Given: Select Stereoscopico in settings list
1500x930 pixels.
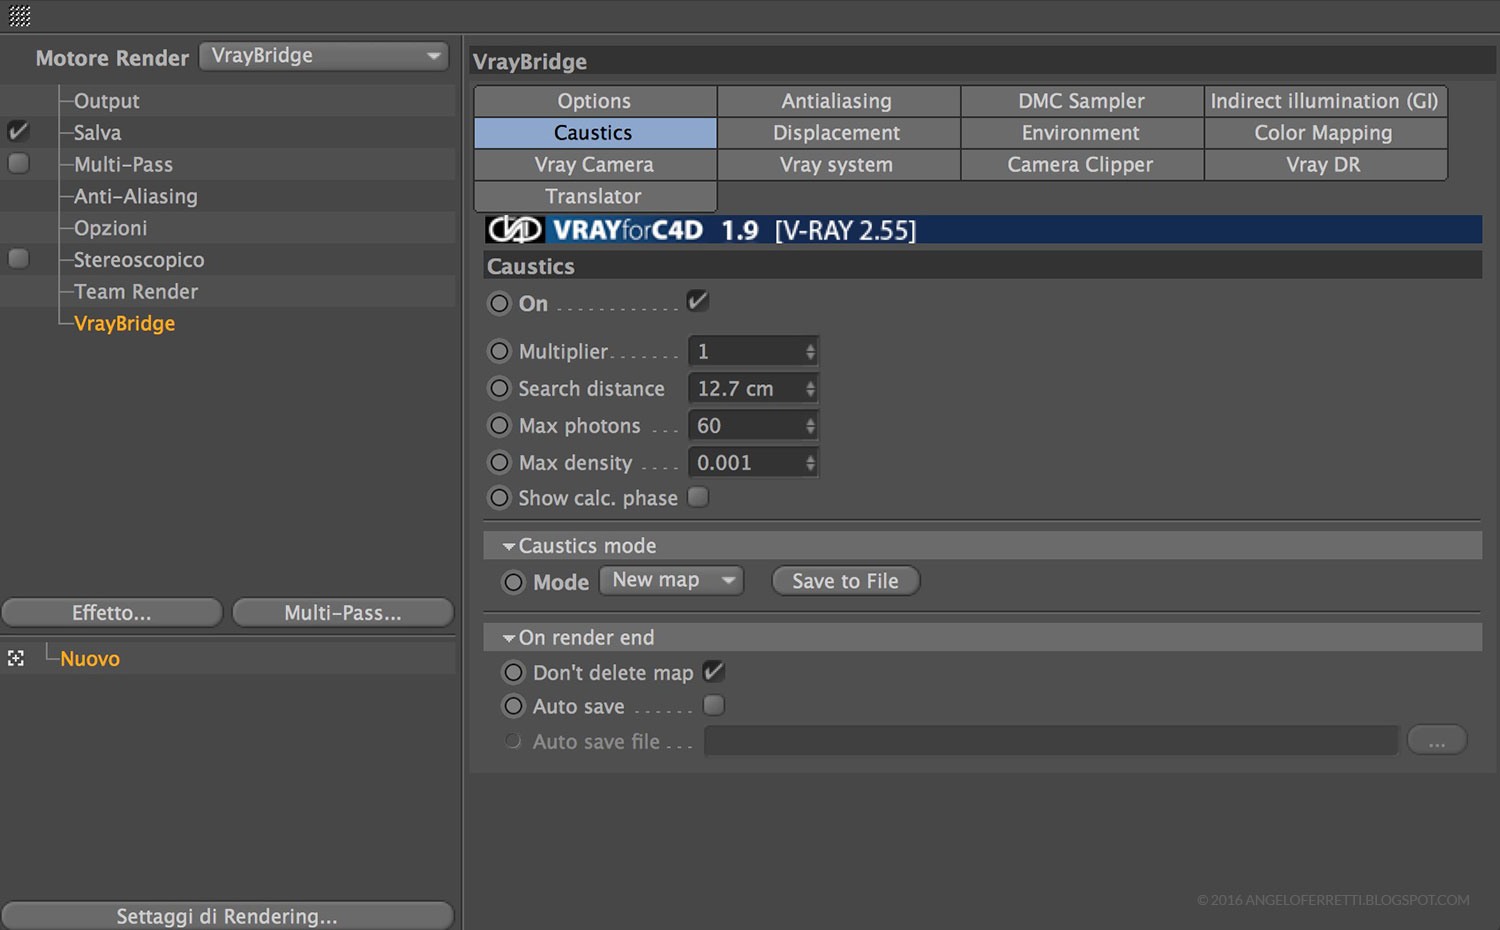Looking at the screenshot, I should (138, 260).
